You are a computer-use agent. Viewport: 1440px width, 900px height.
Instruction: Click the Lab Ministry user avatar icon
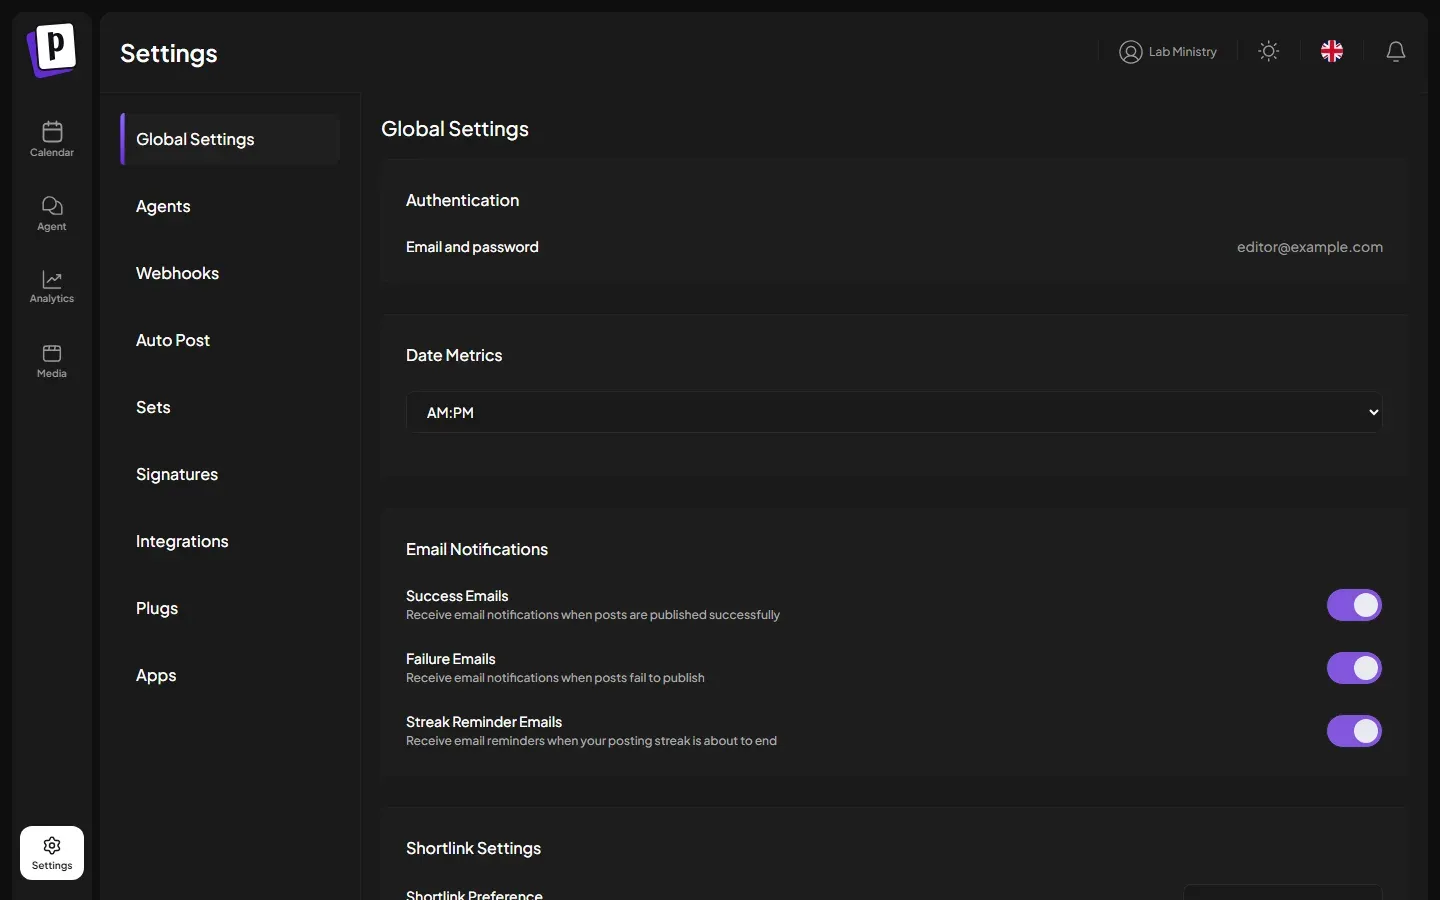click(1131, 52)
